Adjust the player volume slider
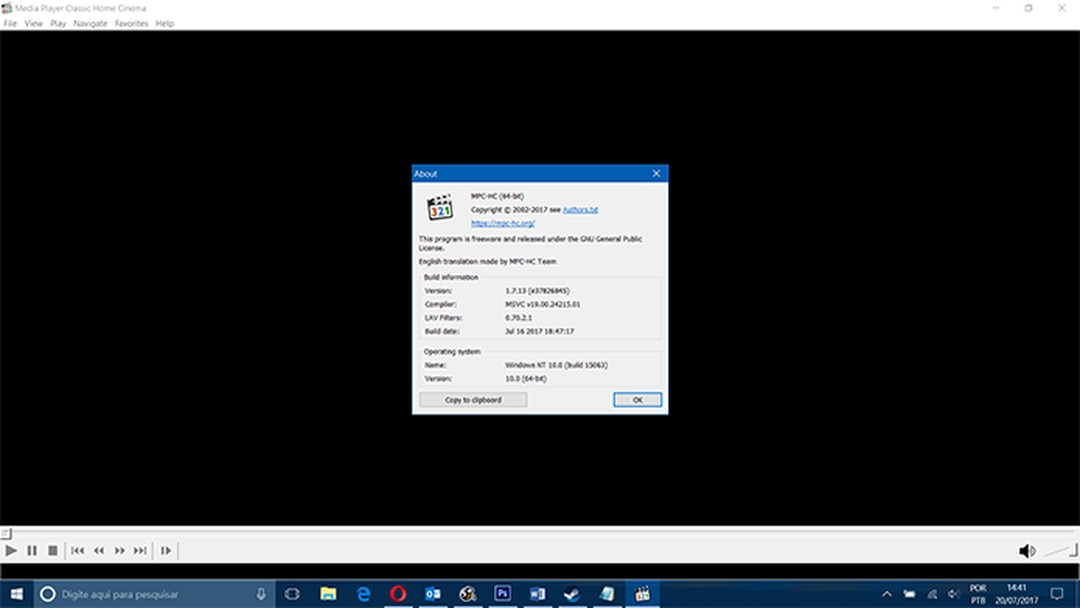 pos(1059,551)
